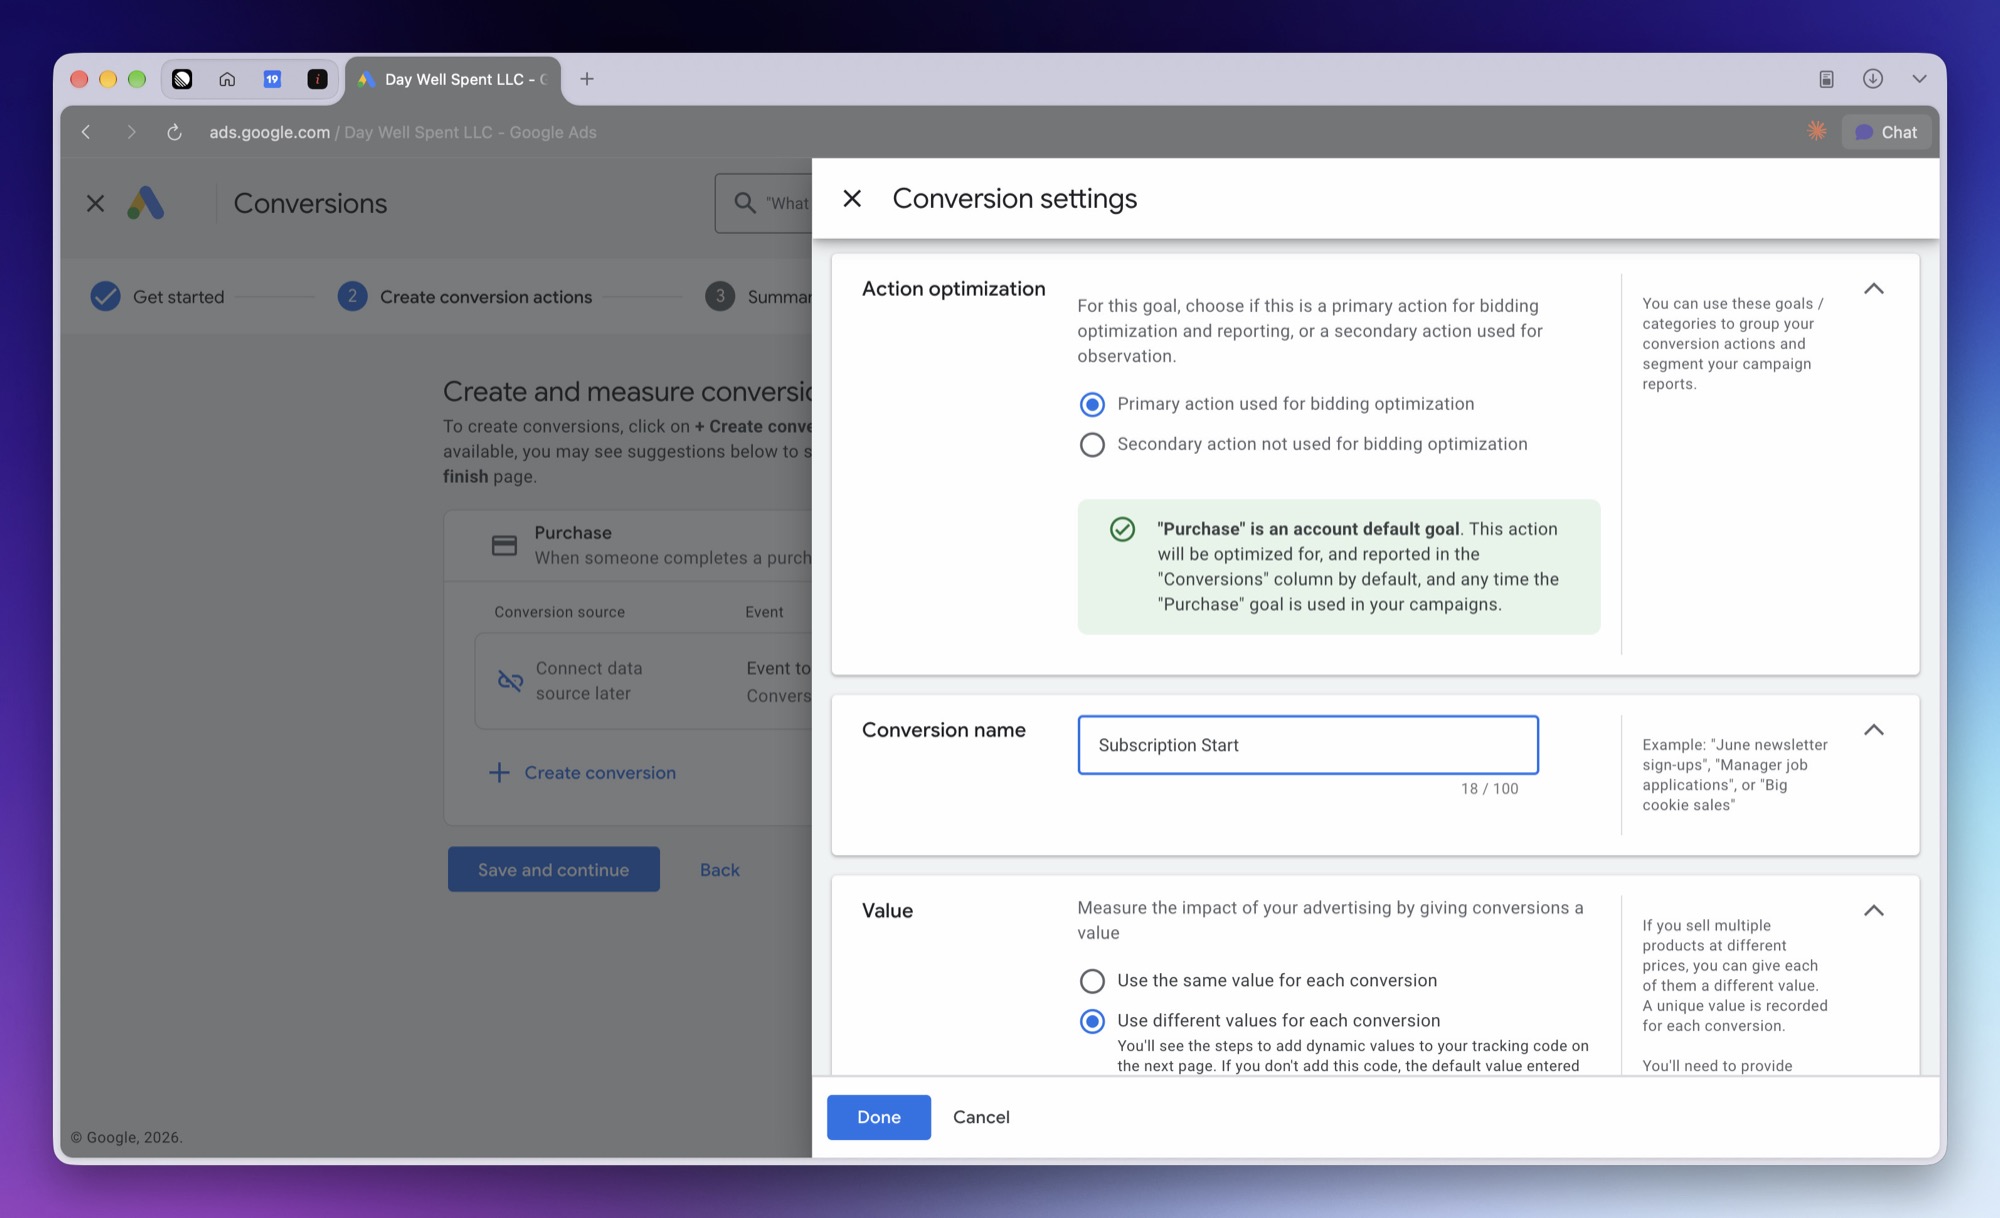This screenshot has height=1218, width=2000.
Task: Open the calendar pinned tab
Action: pyautogui.click(x=272, y=79)
